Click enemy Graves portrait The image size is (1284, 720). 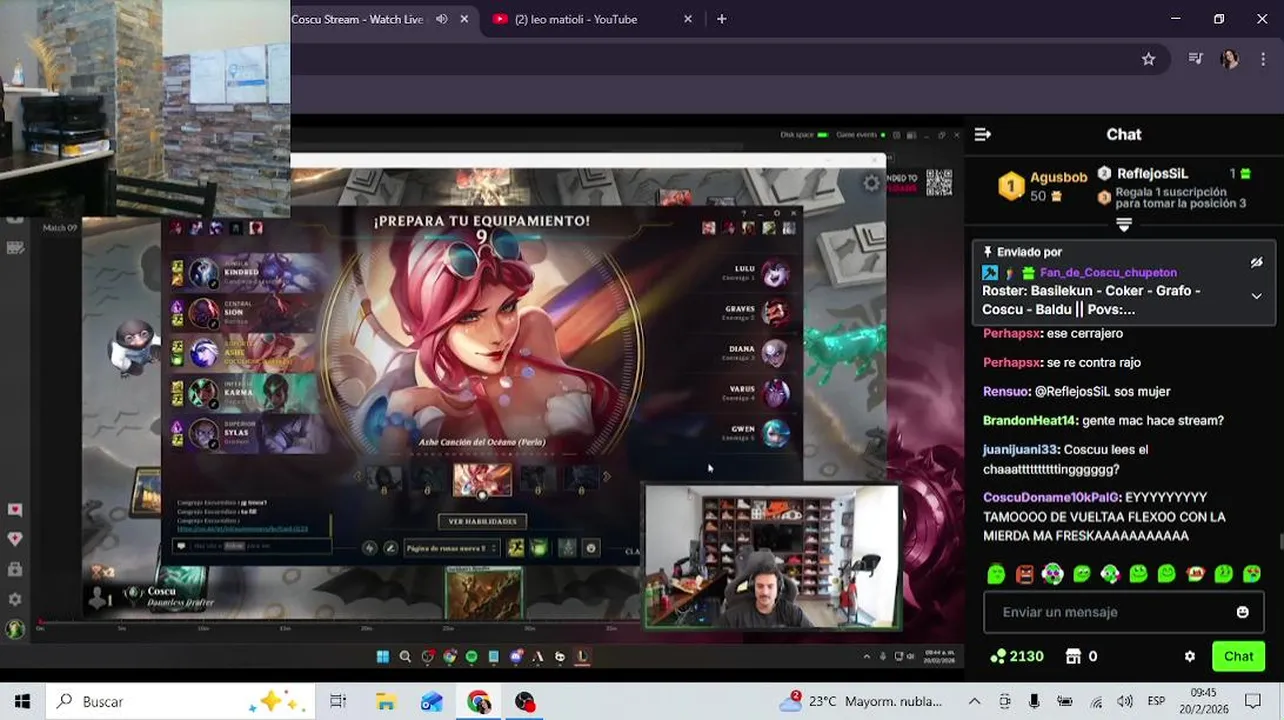pyautogui.click(x=775, y=313)
